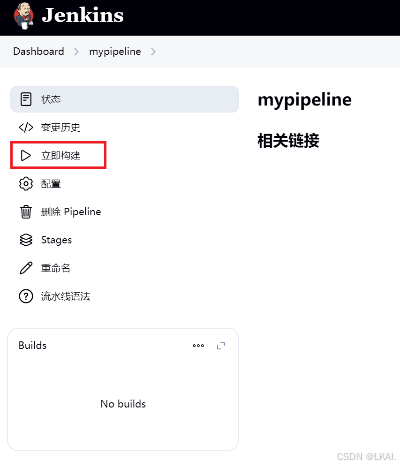Click the Jenkins butler logo
This screenshot has width=400, height=468.
pos(23,16)
